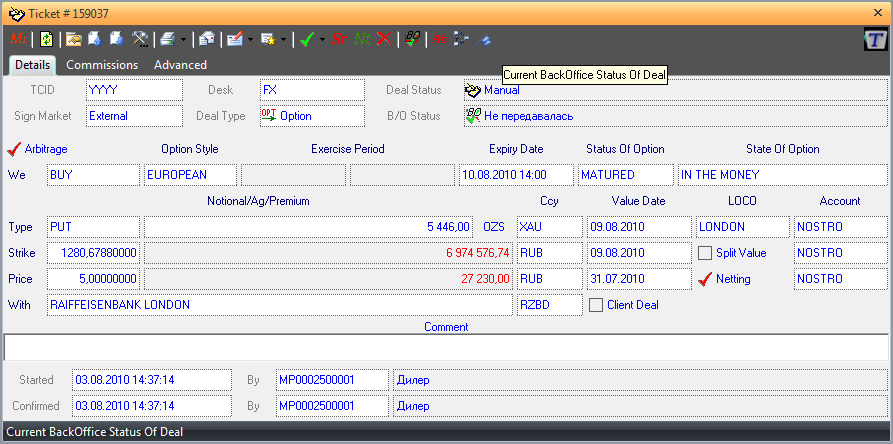Screen dimensions: 893x444
Task: Click the document with down arrow icon
Action: click(117, 39)
